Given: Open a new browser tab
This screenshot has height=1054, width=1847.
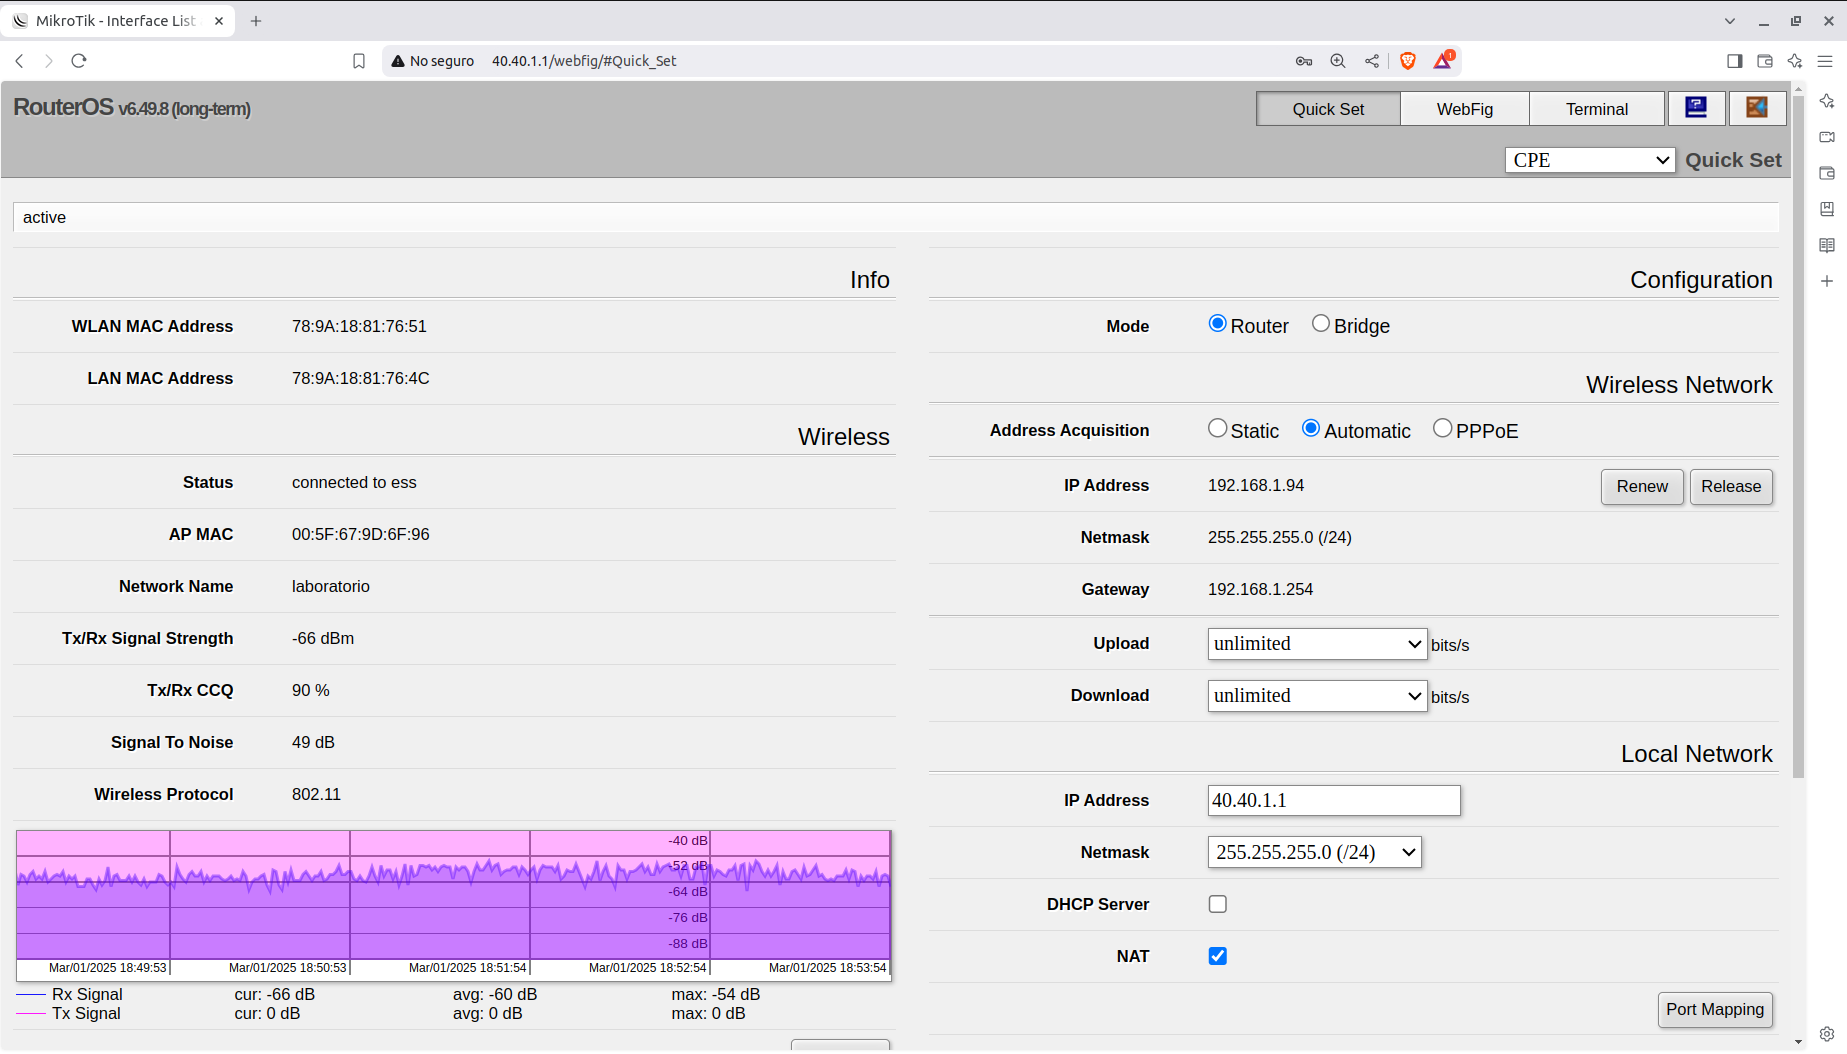Looking at the screenshot, I should 256,20.
